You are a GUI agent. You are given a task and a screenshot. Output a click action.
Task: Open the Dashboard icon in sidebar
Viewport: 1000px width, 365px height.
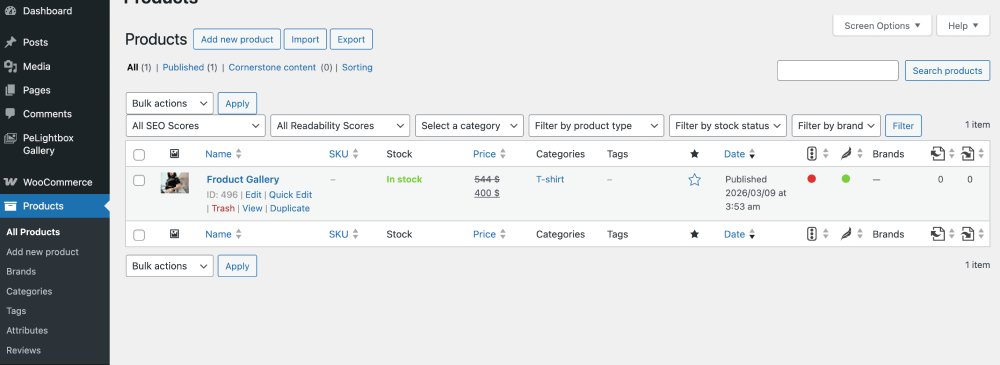pyautogui.click(x=10, y=11)
